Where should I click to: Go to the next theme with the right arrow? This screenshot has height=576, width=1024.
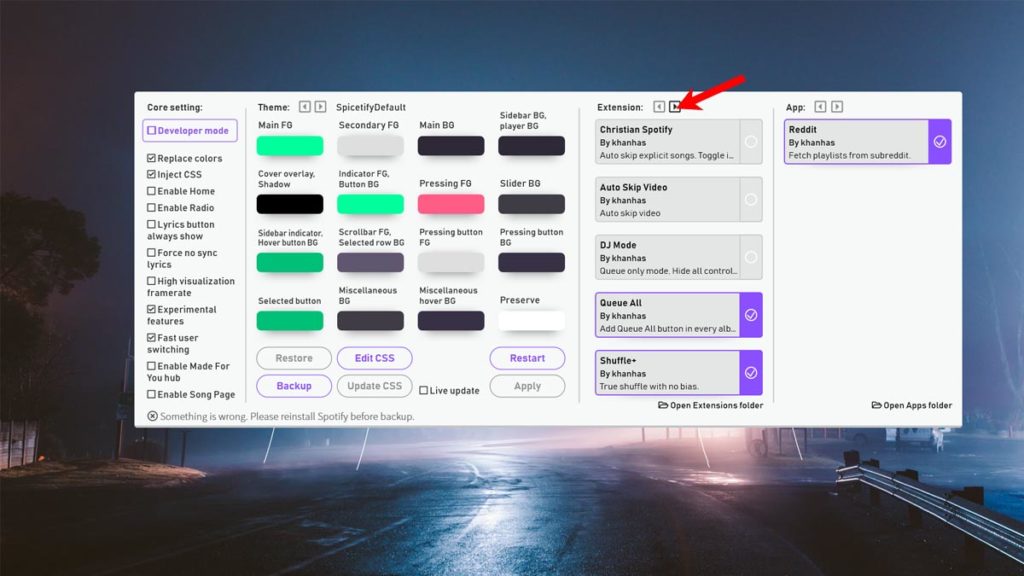pyautogui.click(x=320, y=106)
